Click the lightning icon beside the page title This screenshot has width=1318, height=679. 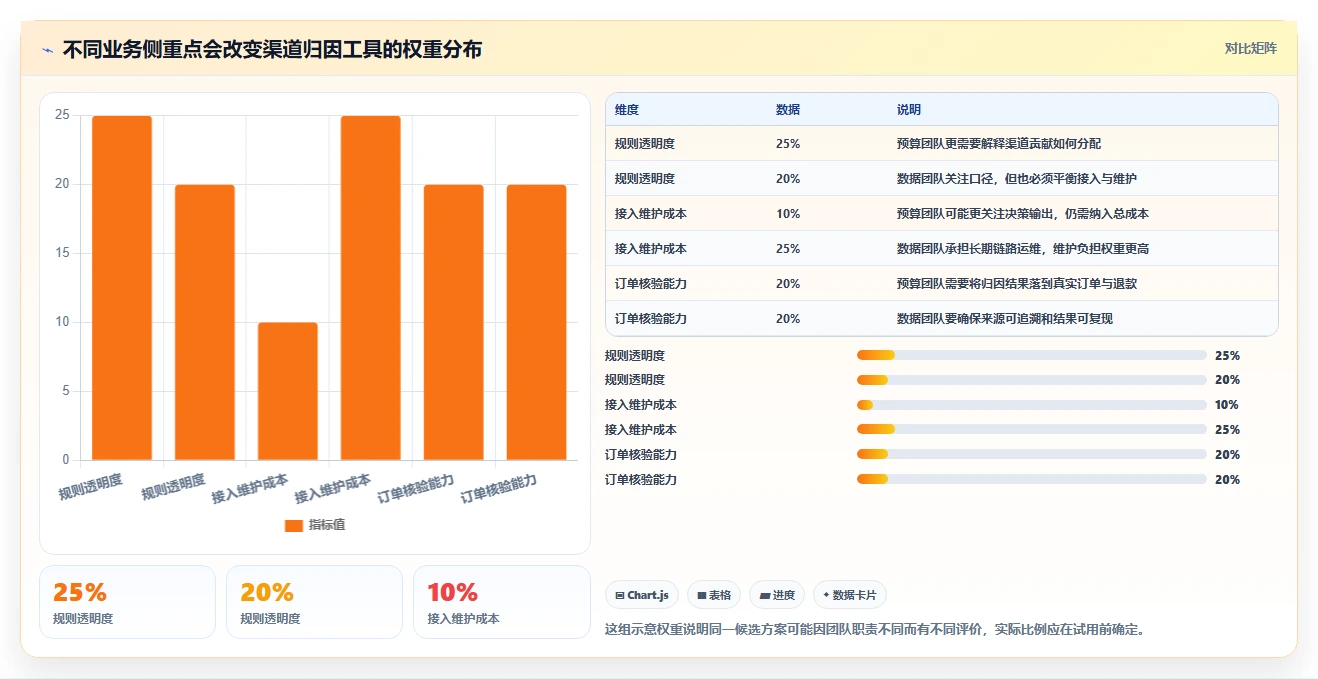(x=47, y=50)
